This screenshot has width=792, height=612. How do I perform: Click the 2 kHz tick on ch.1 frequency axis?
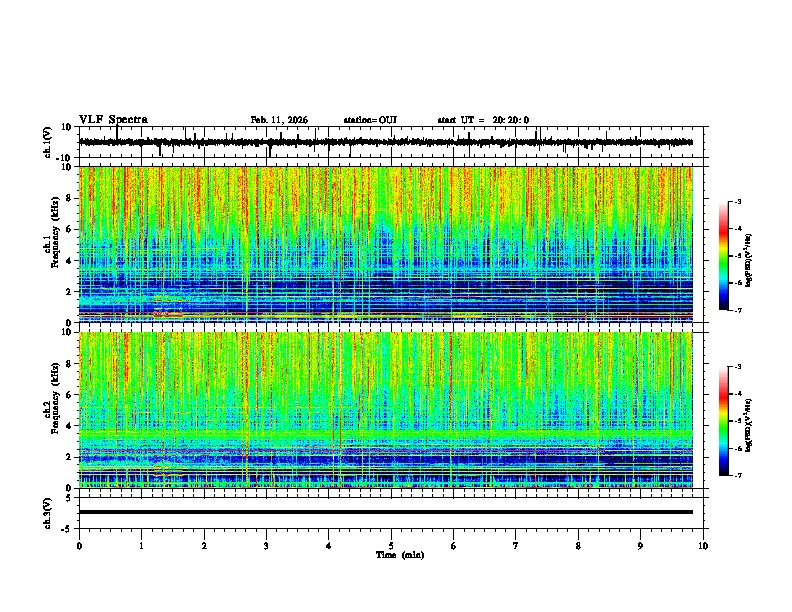pos(69,292)
